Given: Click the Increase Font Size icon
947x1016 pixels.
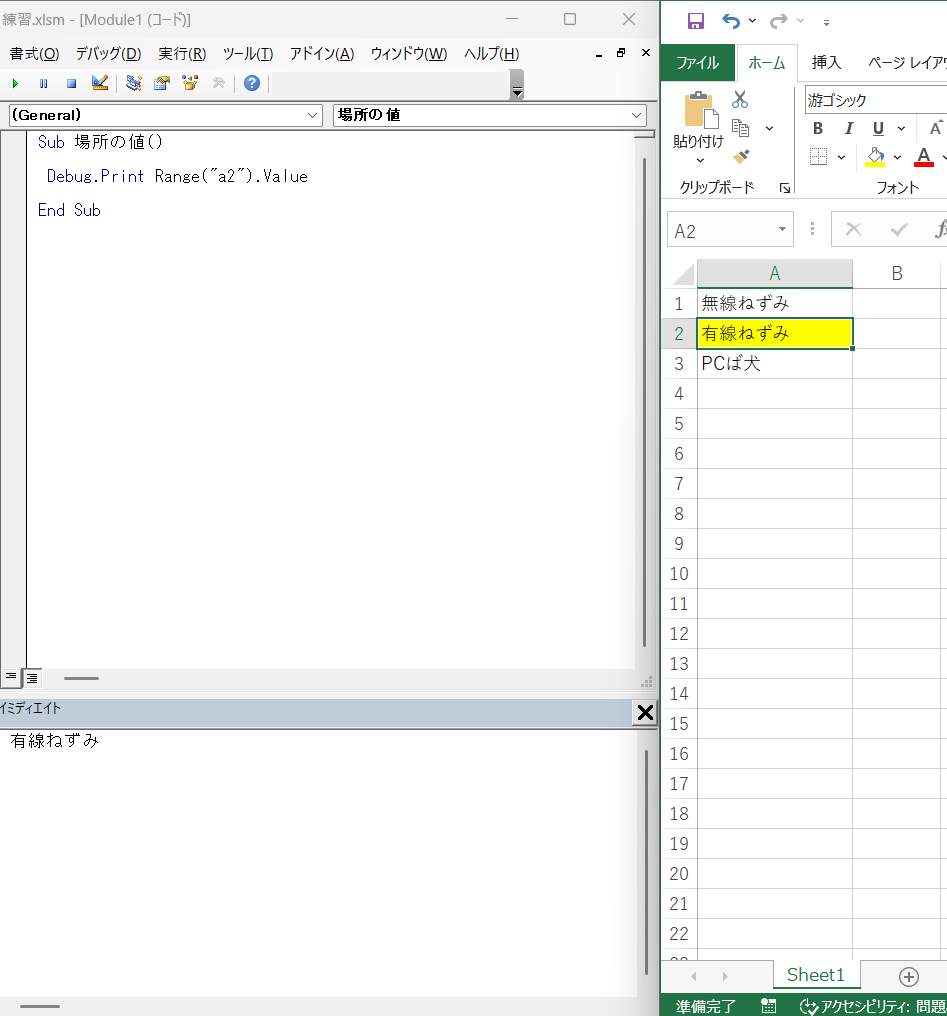Looking at the screenshot, I should (935, 128).
